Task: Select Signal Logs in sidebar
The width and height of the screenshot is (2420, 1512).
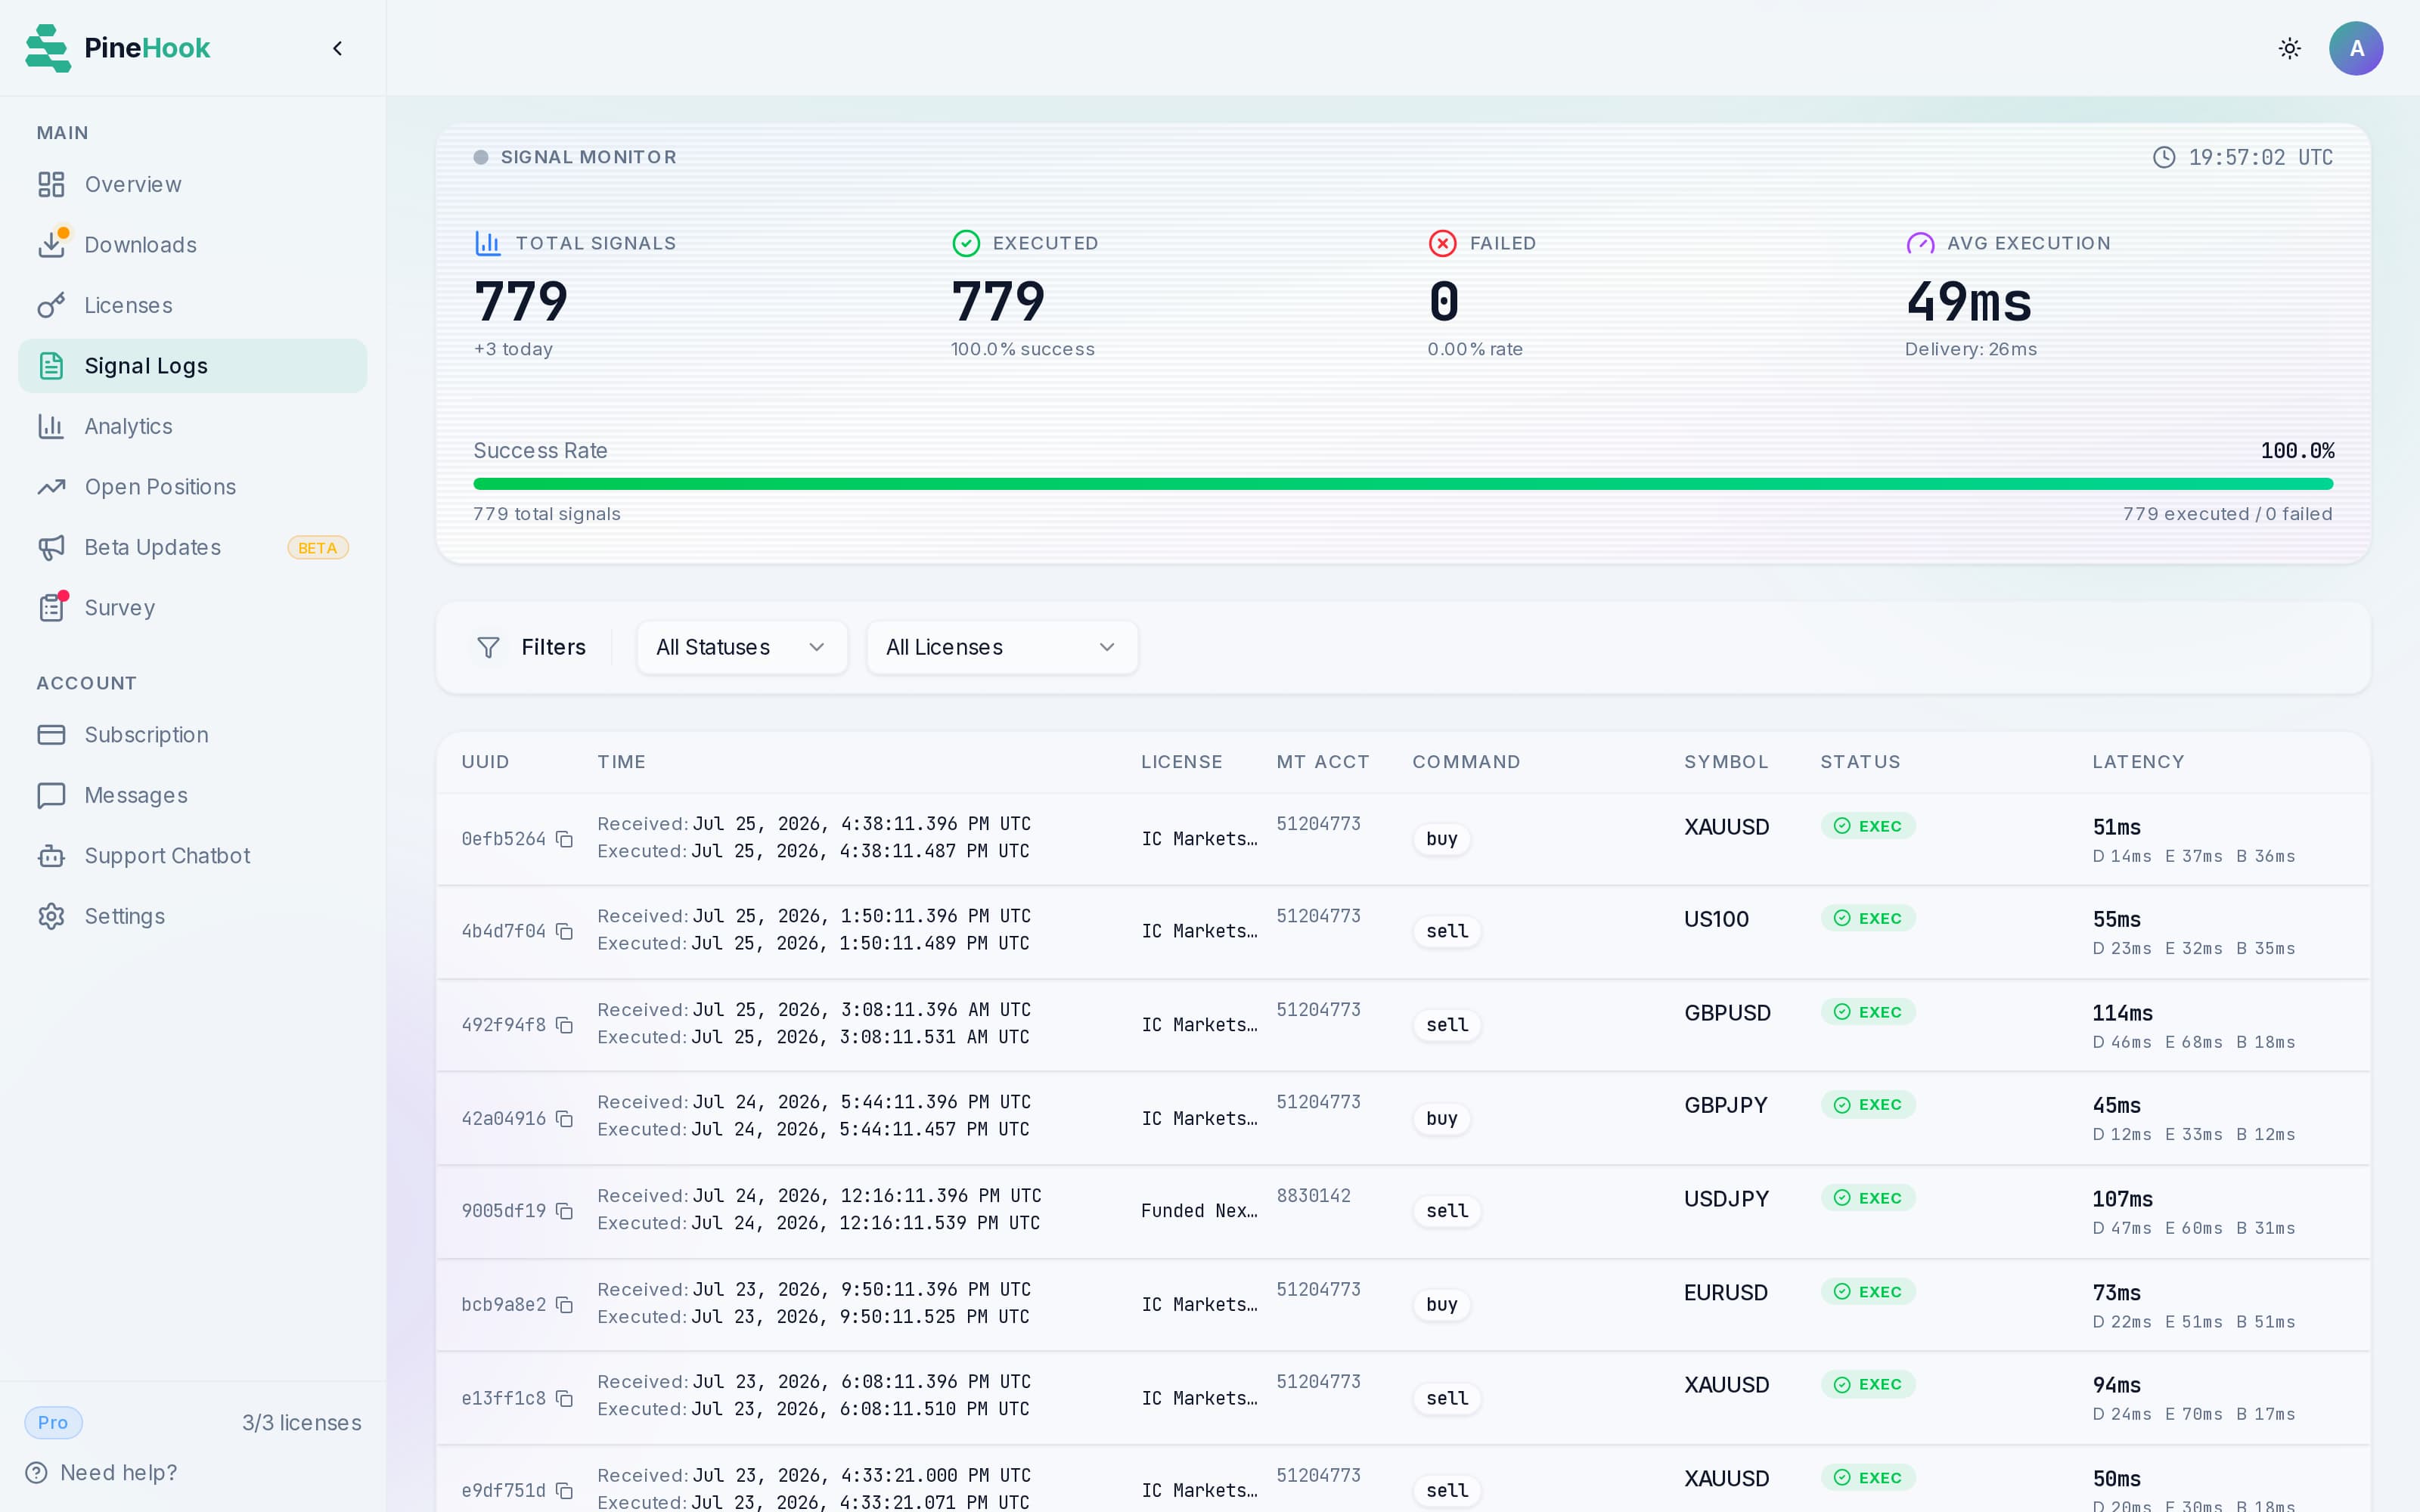Action: click(192, 366)
